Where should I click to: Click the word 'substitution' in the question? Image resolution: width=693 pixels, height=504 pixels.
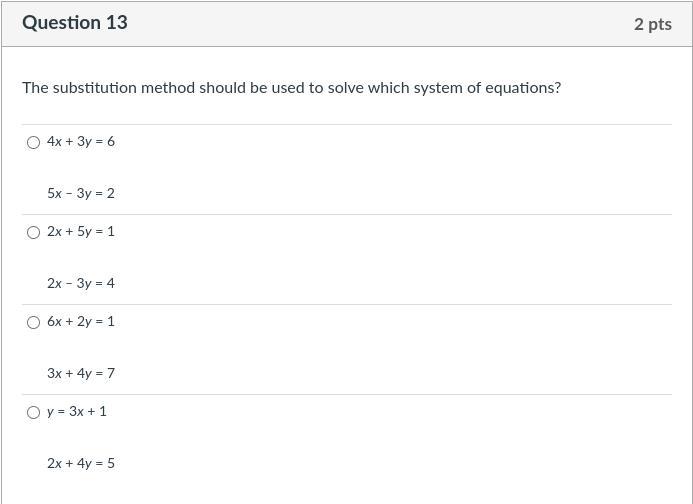(x=95, y=88)
